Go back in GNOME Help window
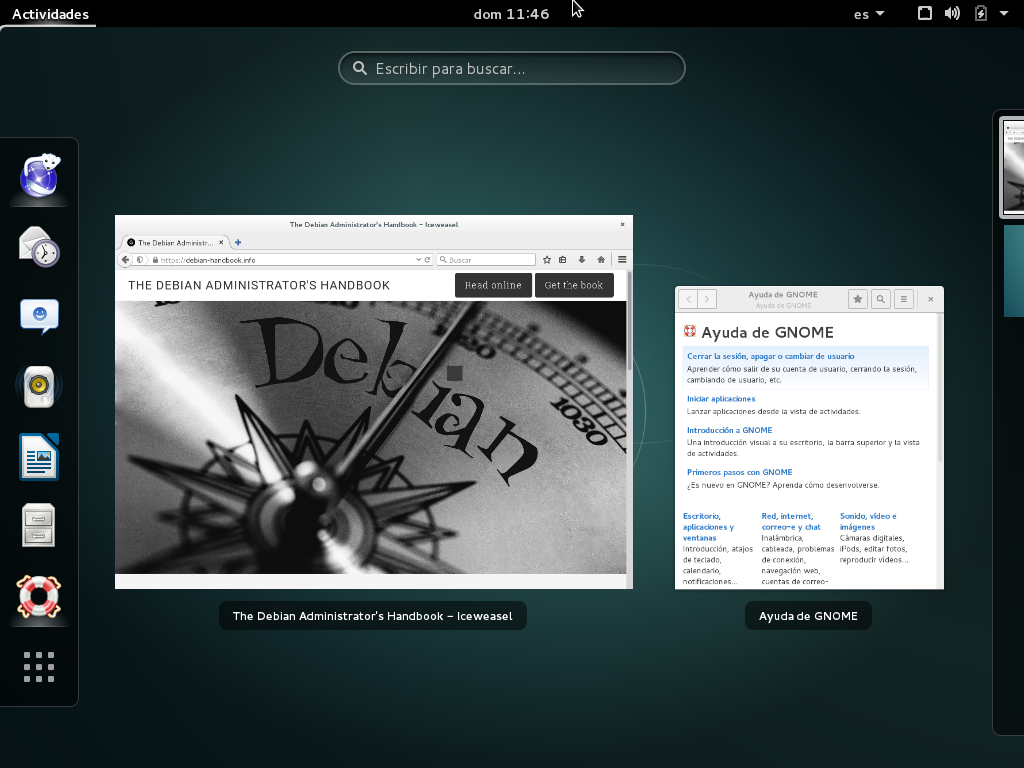Viewport: 1024px width, 768px height. coord(688,299)
